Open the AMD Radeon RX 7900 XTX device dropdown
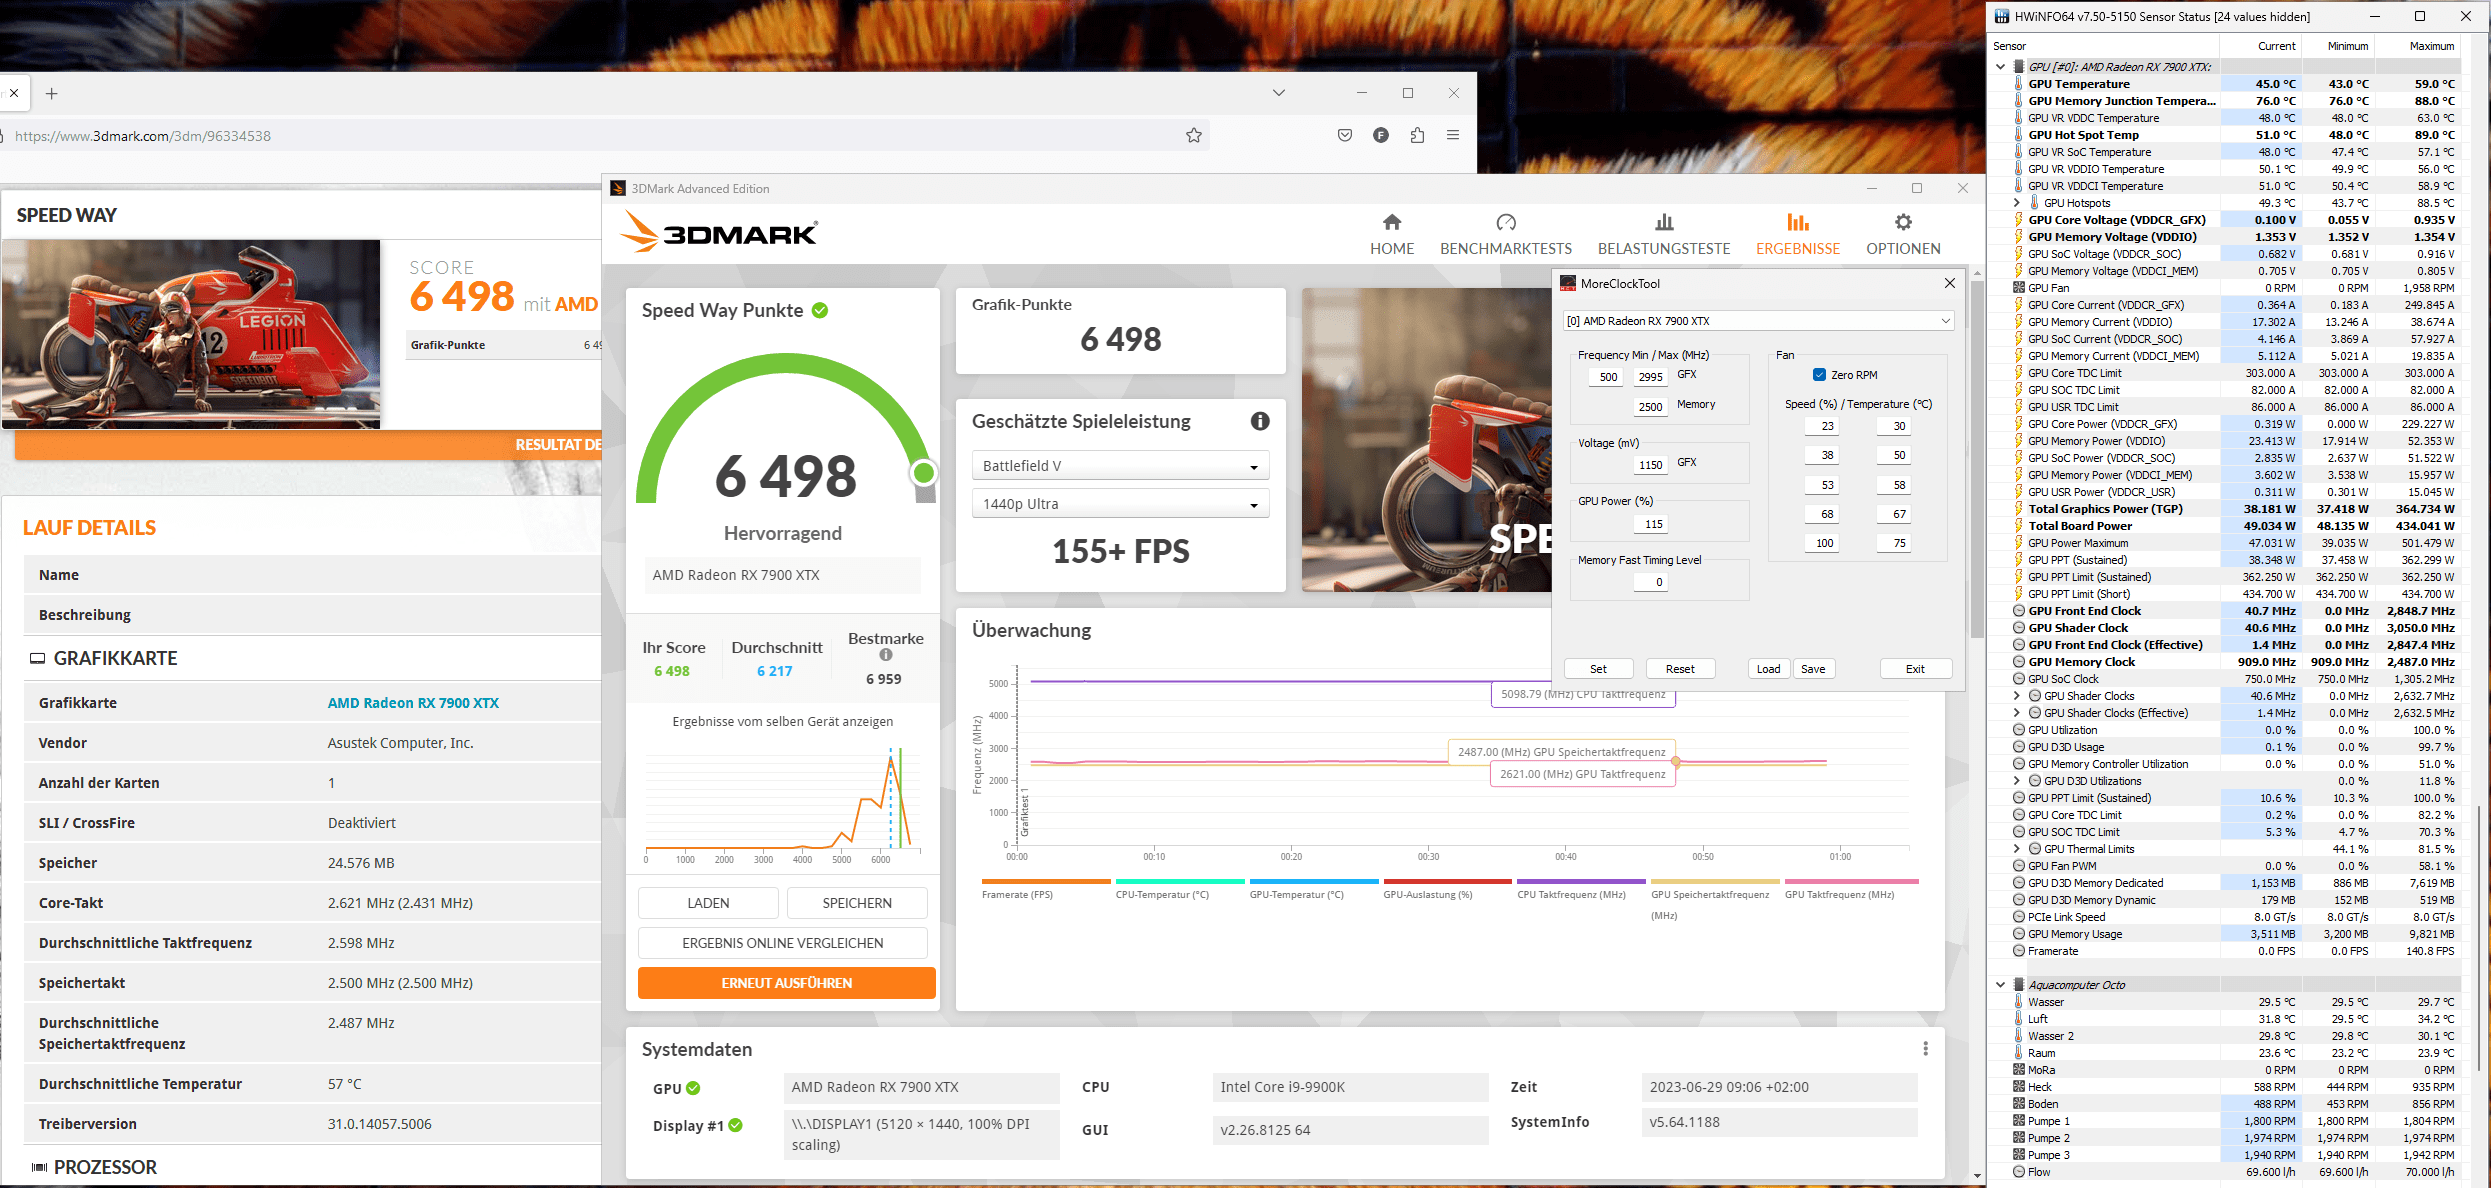 pos(1757,321)
